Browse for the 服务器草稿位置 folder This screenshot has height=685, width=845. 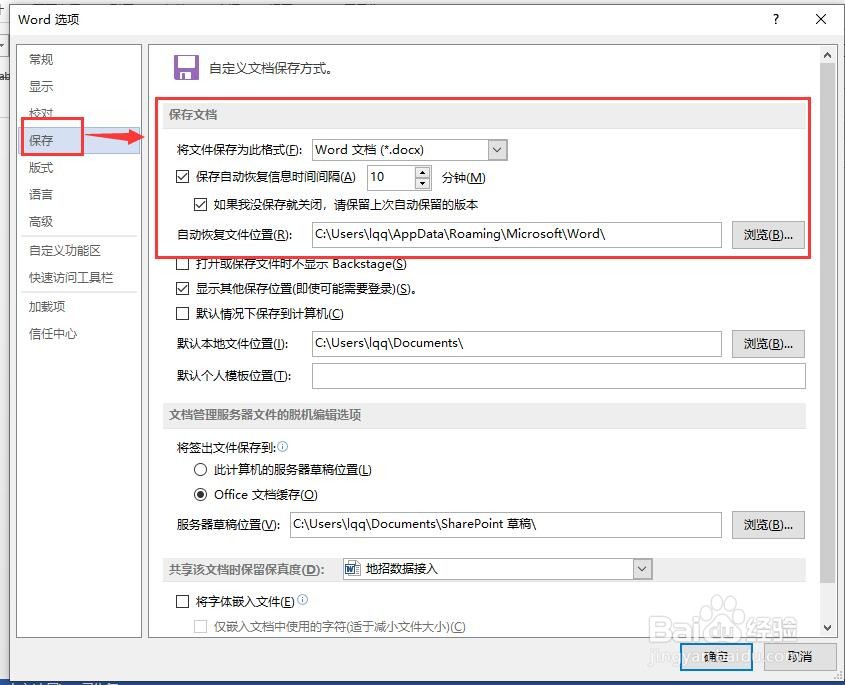click(768, 525)
